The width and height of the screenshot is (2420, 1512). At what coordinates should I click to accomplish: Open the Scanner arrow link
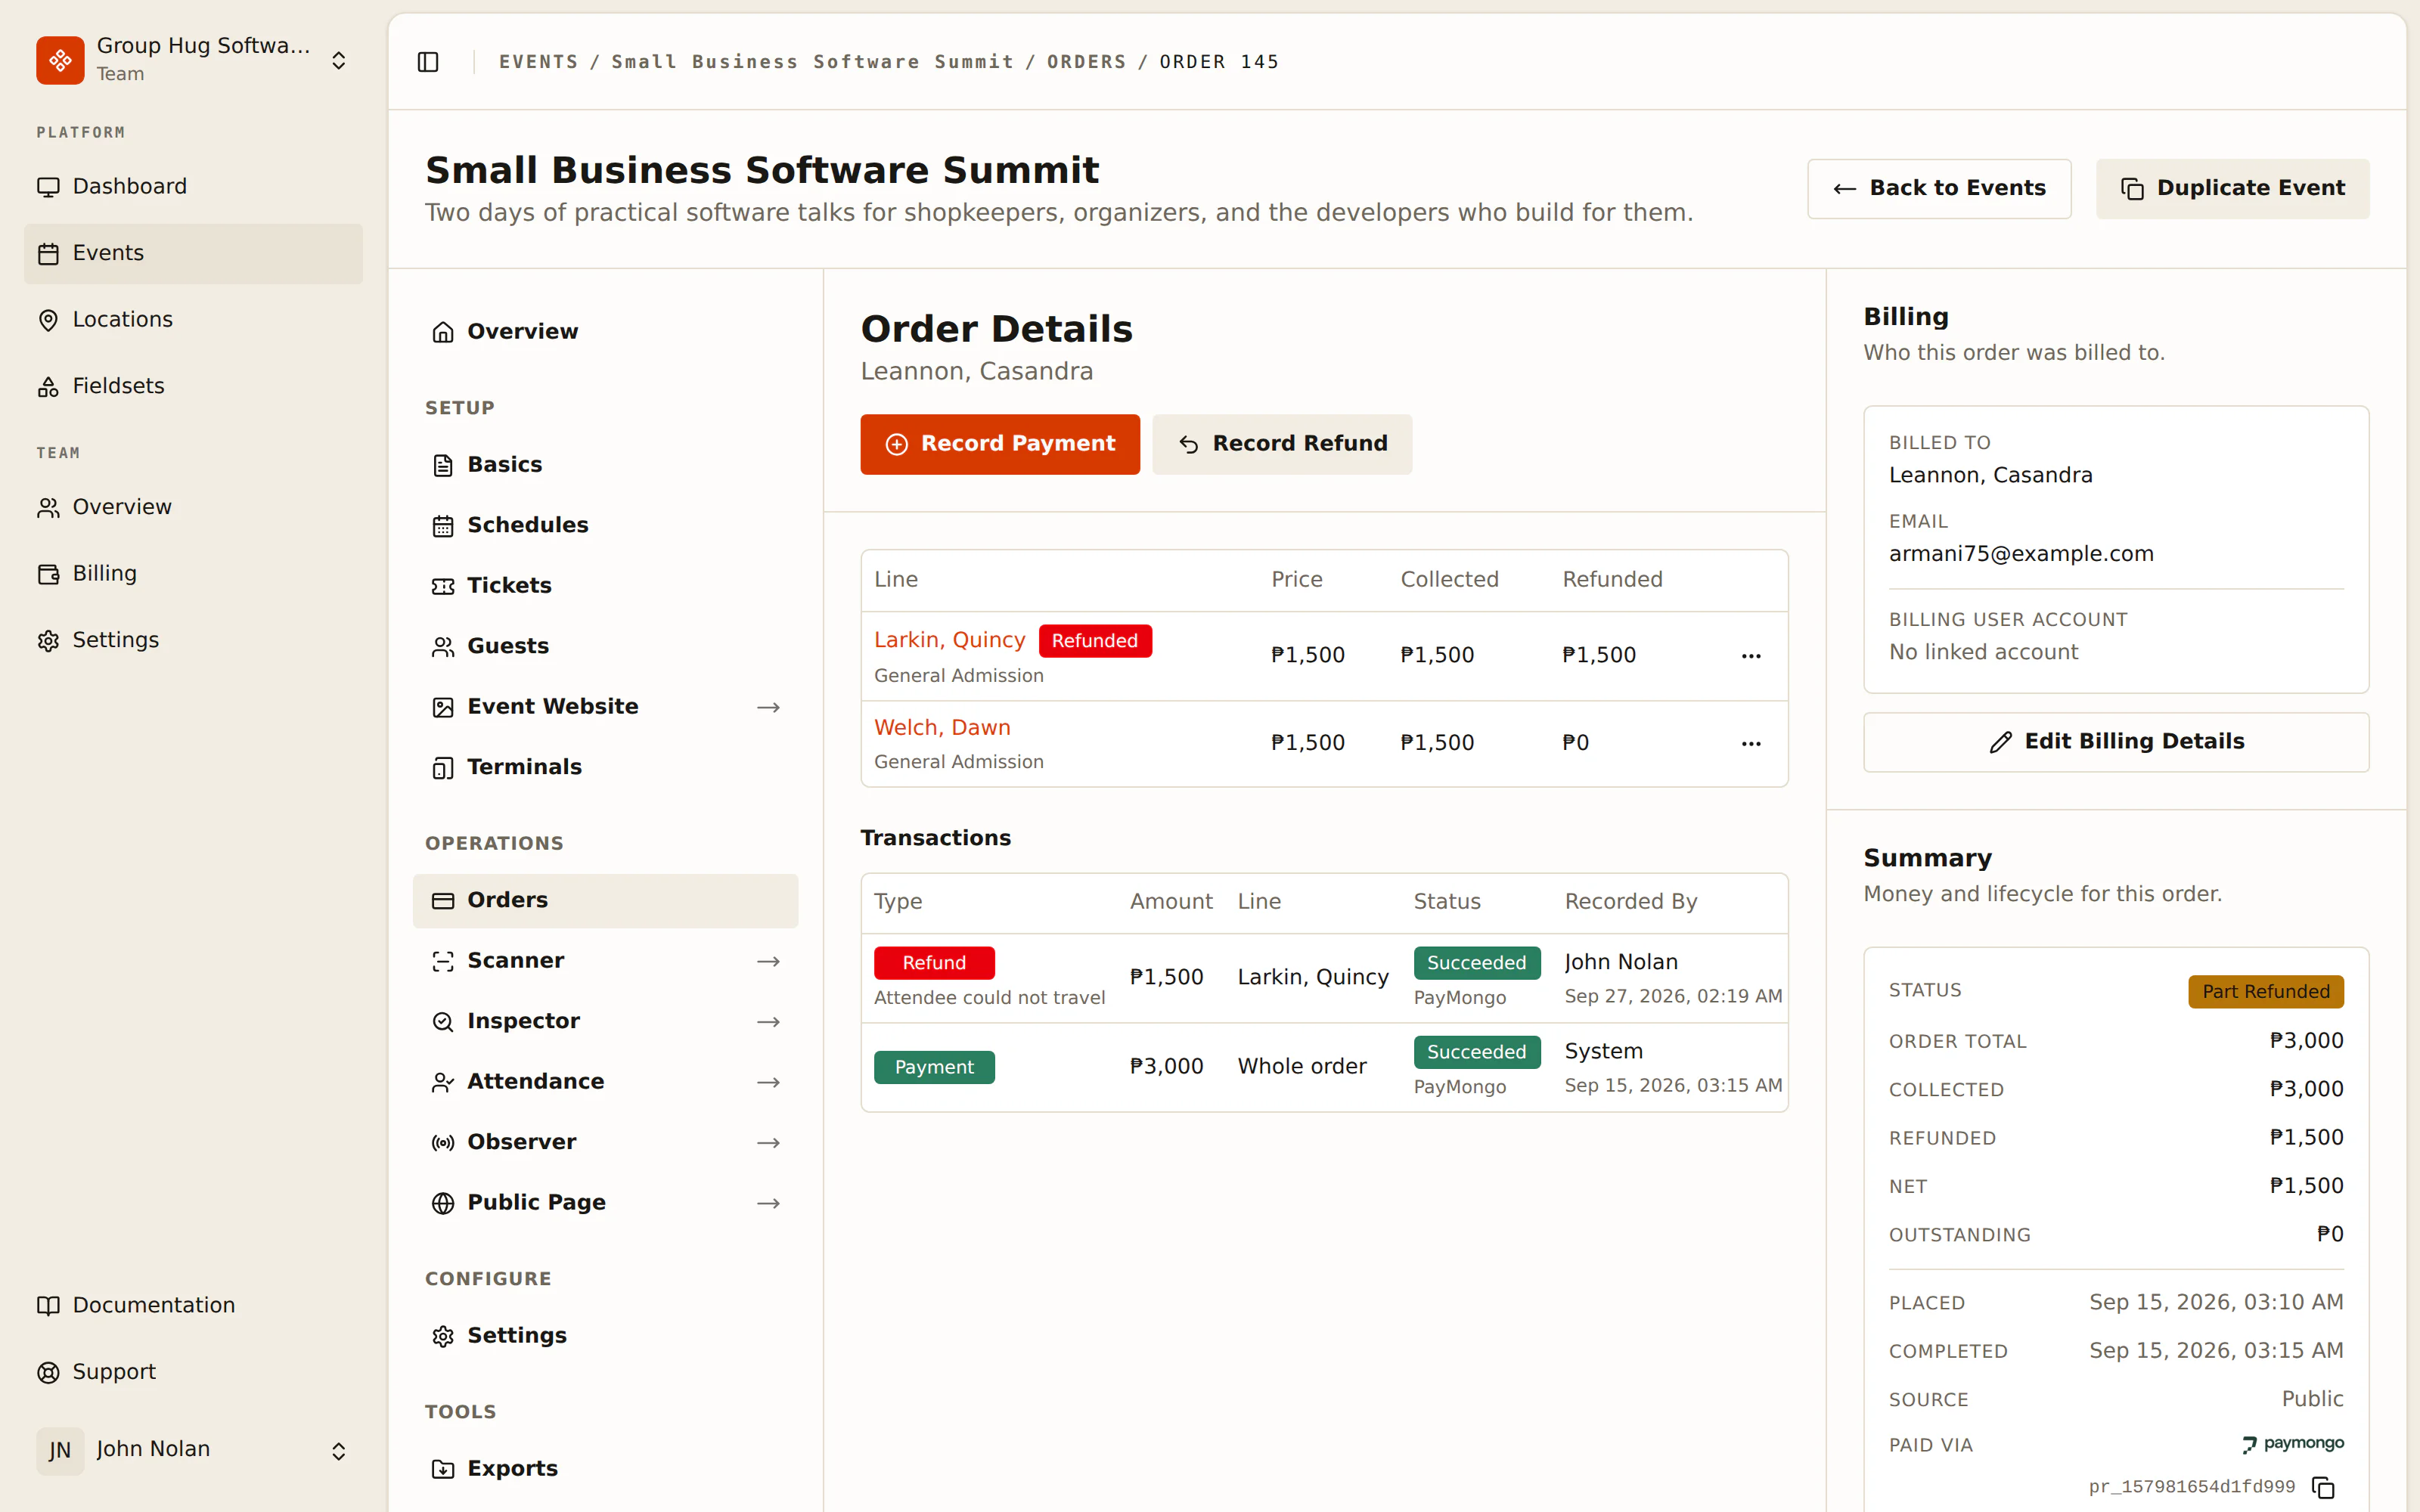(x=768, y=961)
